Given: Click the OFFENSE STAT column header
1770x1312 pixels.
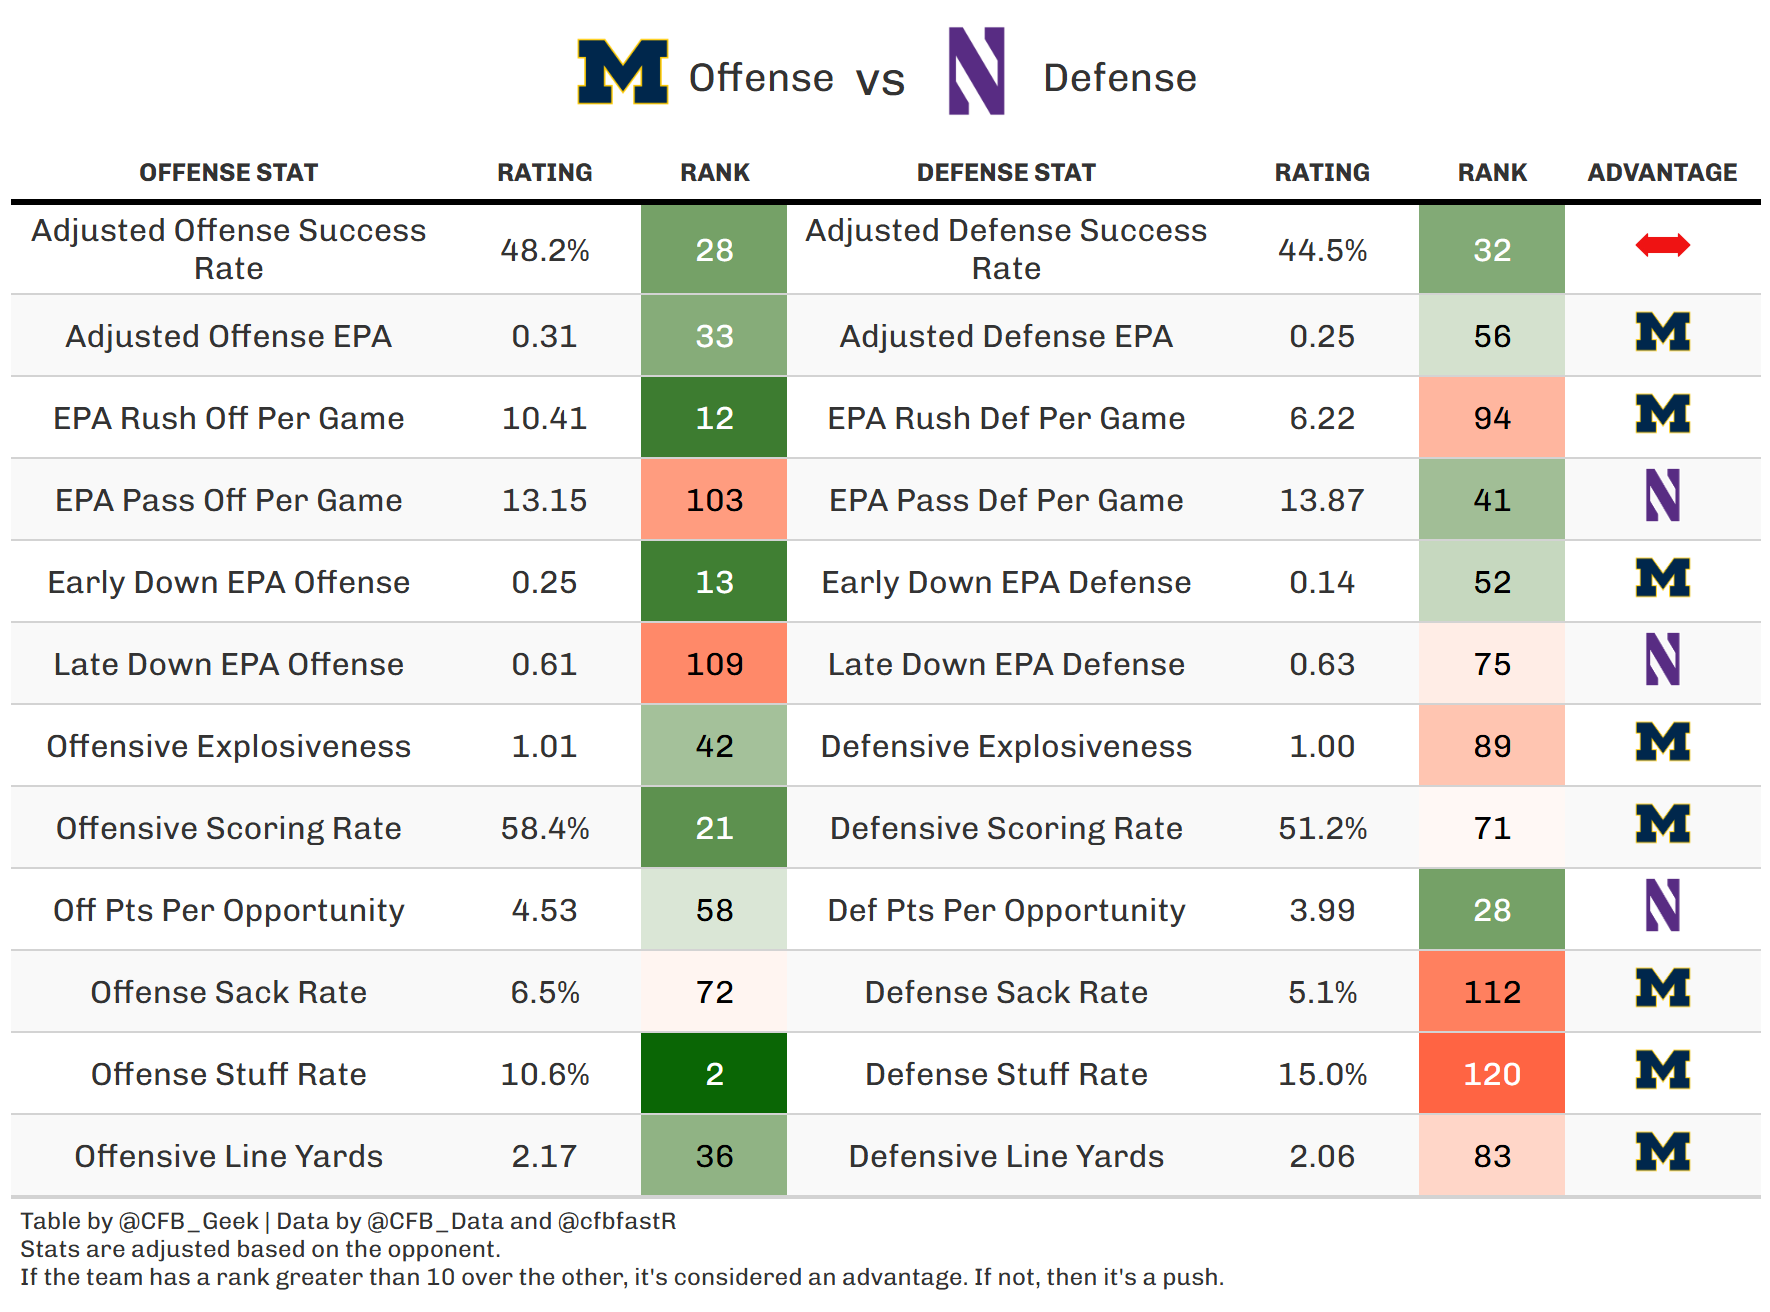Looking at the screenshot, I should [x=228, y=173].
